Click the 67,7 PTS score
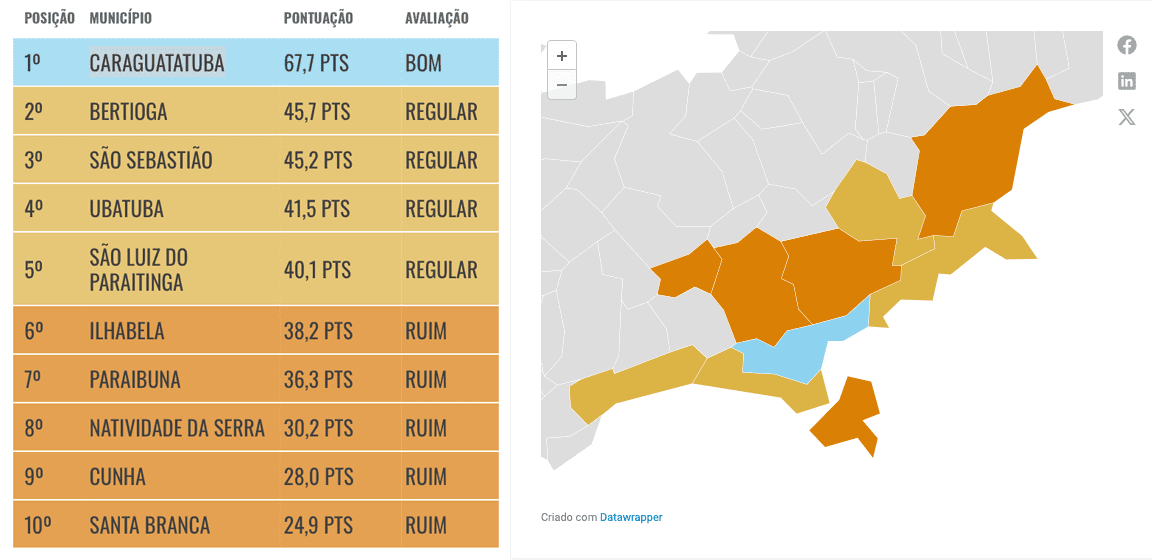1152x560 pixels. [x=317, y=63]
